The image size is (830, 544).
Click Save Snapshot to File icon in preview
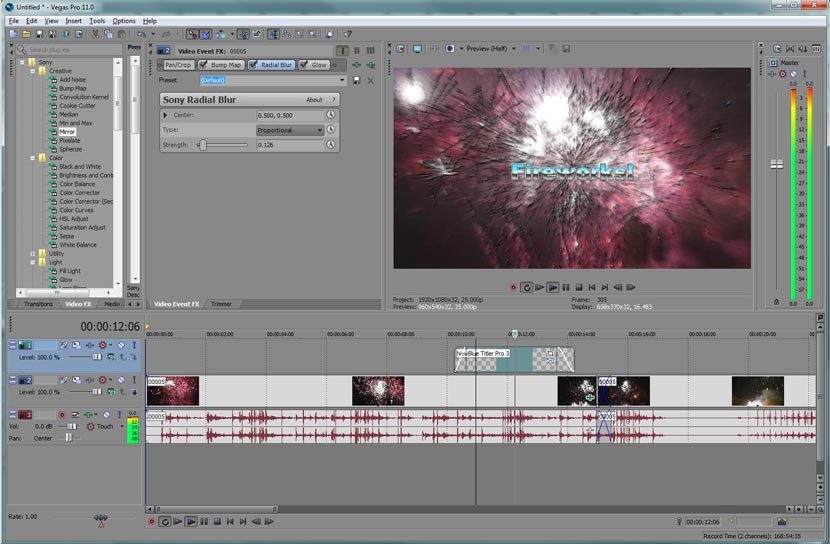click(x=566, y=49)
